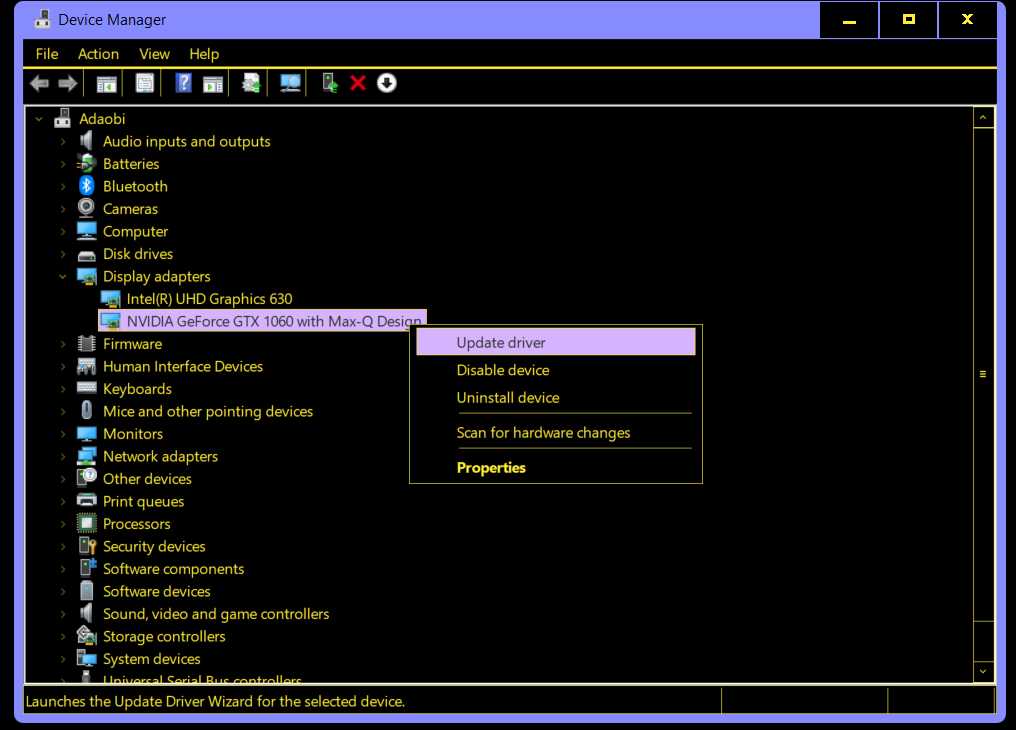1016x730 pixels.
Task: Collapse the Display adapters category
Action: pos(63,277)
